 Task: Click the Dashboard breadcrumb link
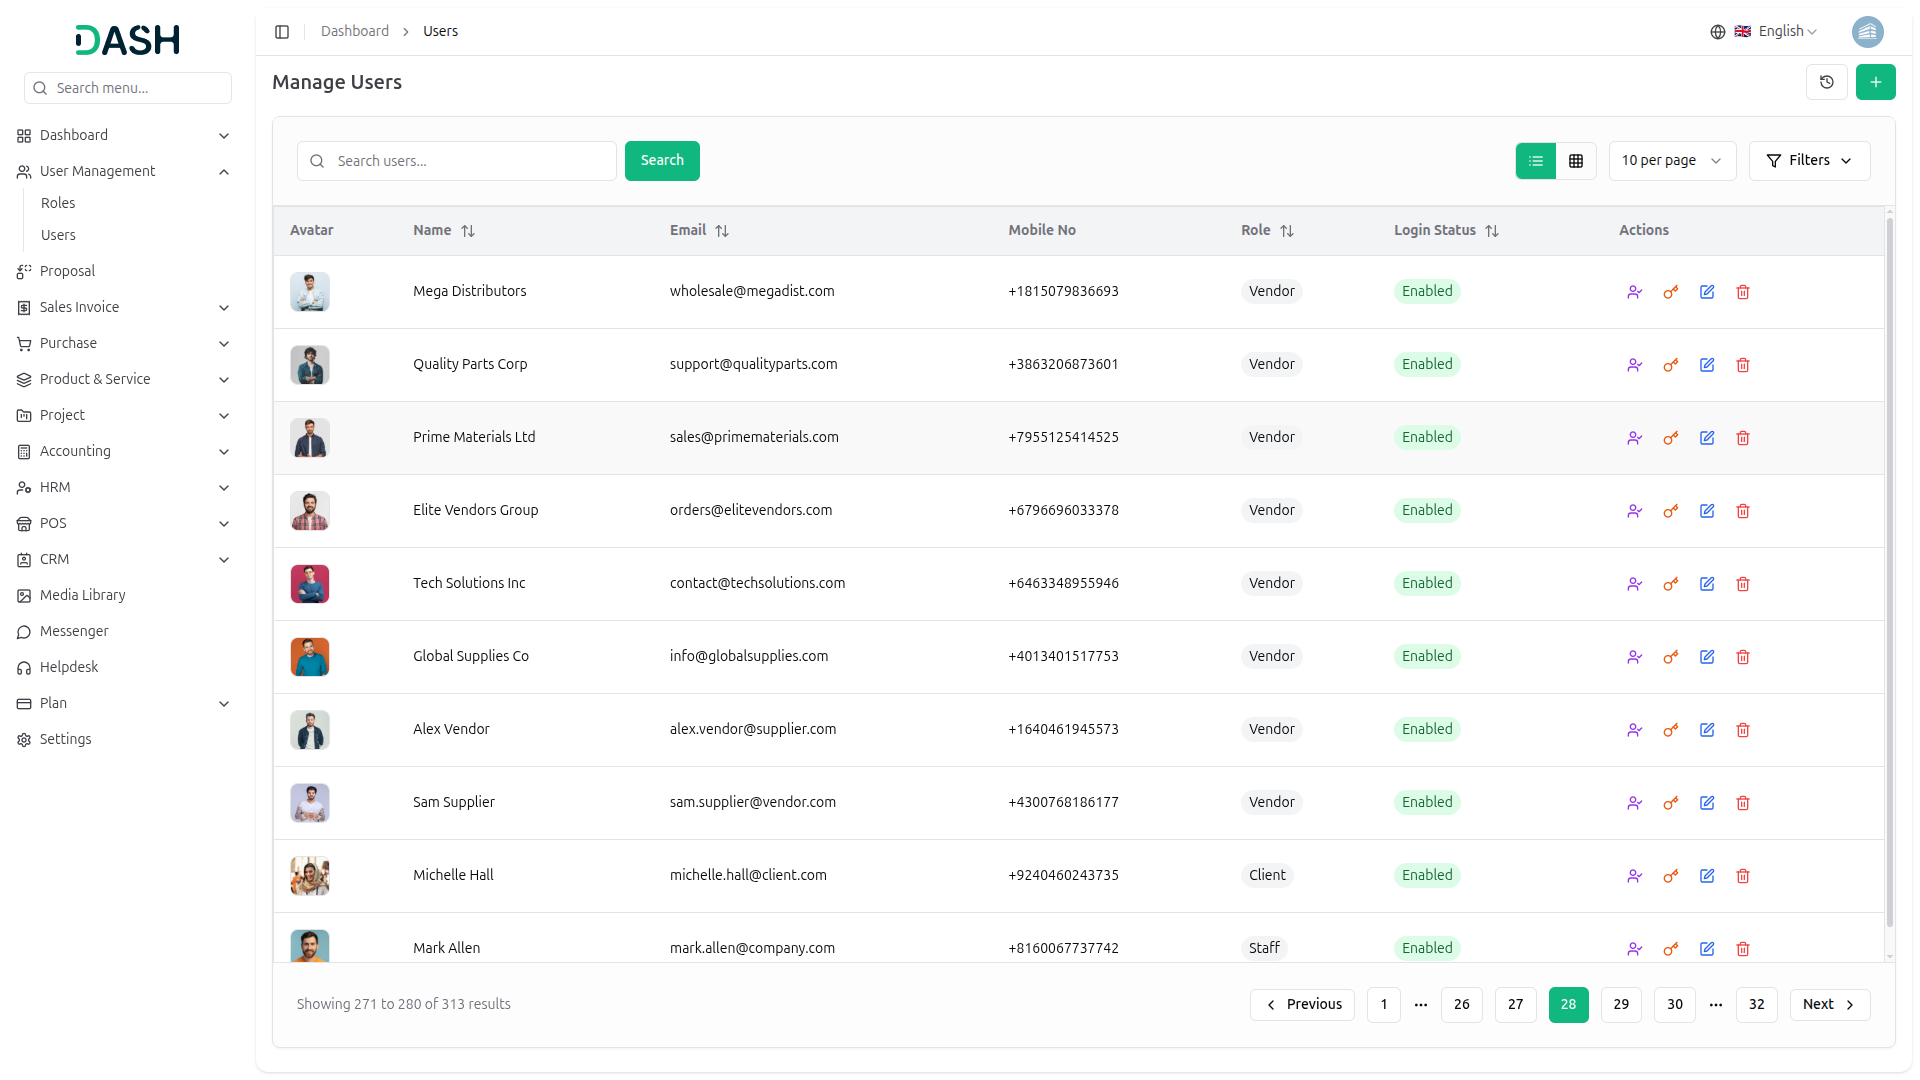[355, 32]
